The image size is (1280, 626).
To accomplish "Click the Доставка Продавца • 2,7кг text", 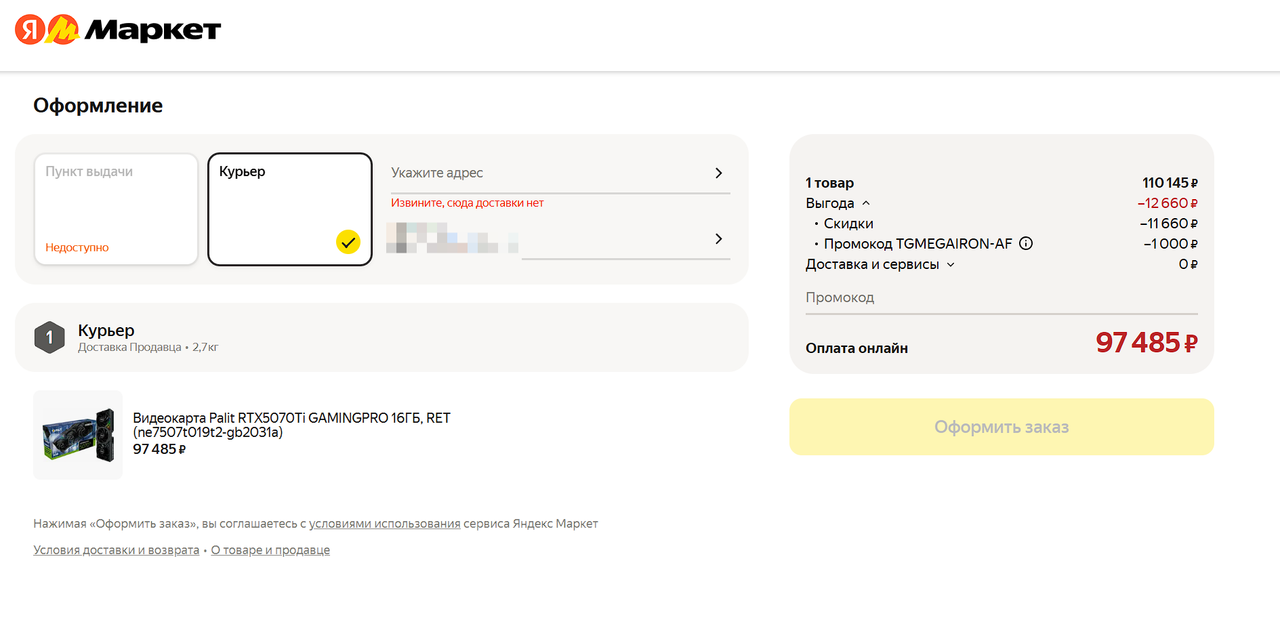I will pos(148,348).
